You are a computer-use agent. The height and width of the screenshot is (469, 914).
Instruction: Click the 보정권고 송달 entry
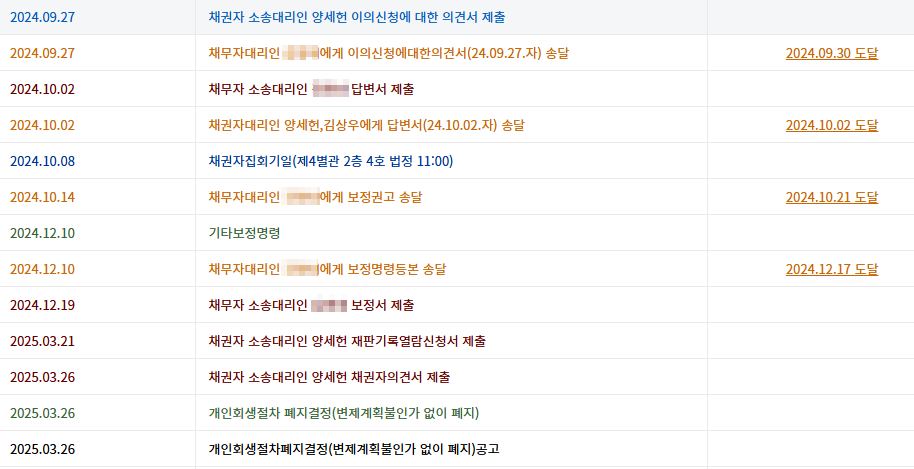(x=315, y=197)
